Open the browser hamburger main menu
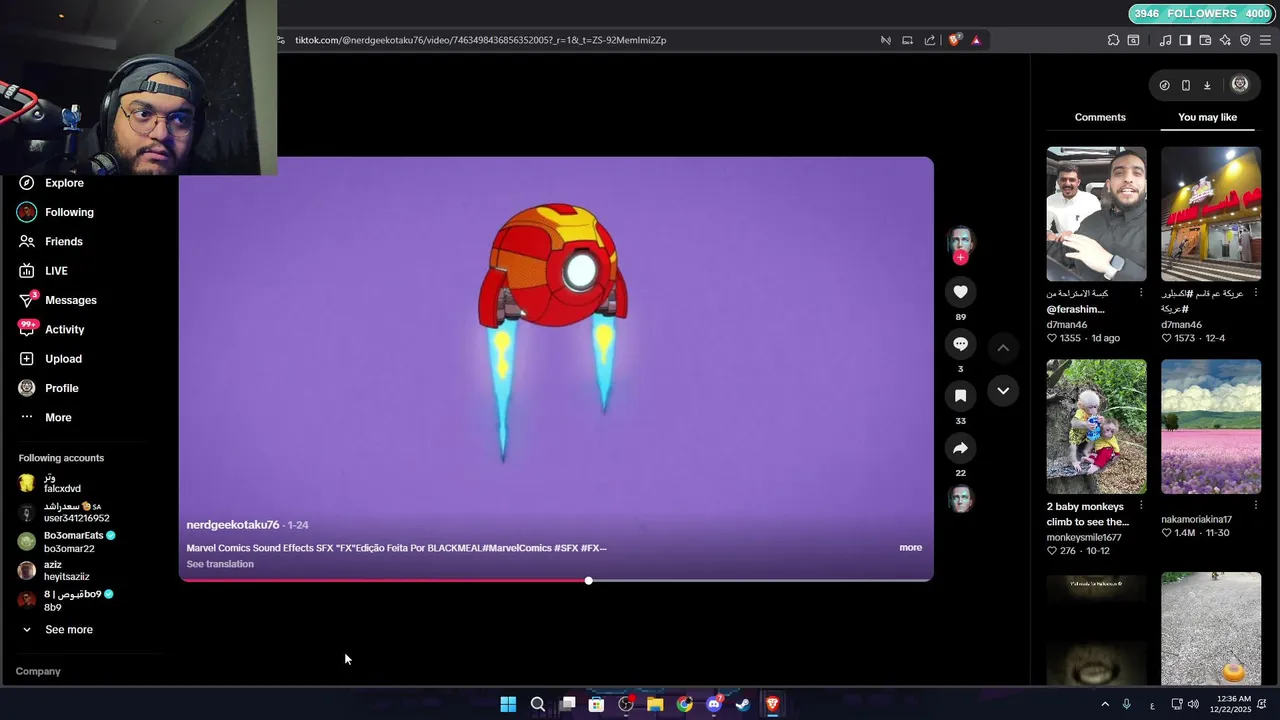This screenshot has width=1280, height=720. 1265,40
